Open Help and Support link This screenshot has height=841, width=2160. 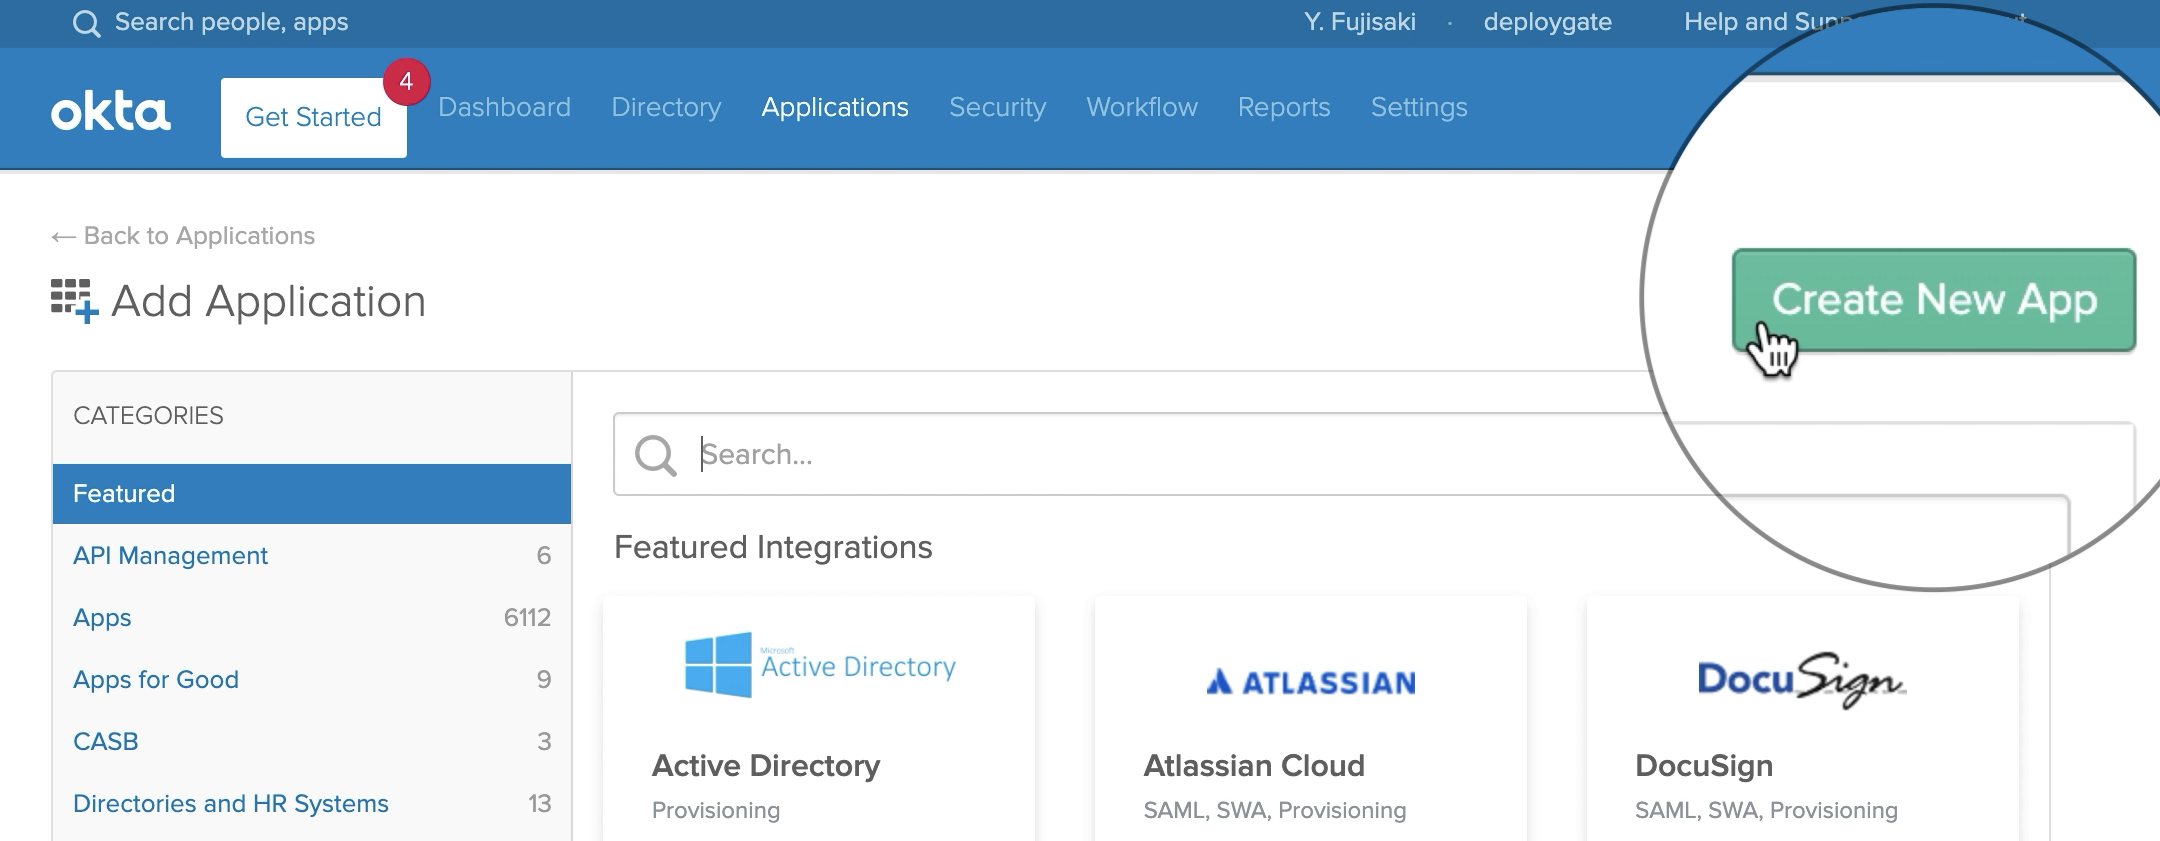(1765, 22)
